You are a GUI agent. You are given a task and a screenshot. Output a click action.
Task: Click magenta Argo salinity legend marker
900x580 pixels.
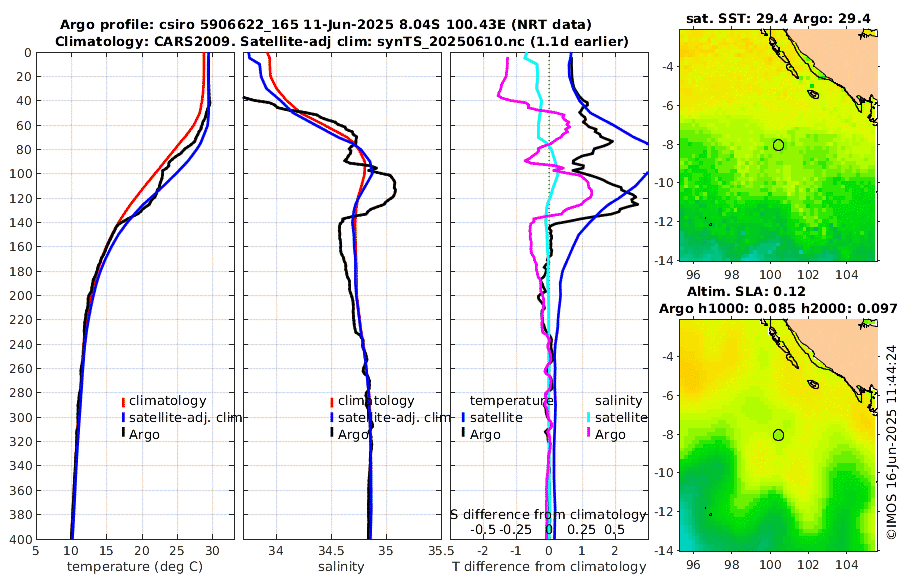(x=589, y=434)
